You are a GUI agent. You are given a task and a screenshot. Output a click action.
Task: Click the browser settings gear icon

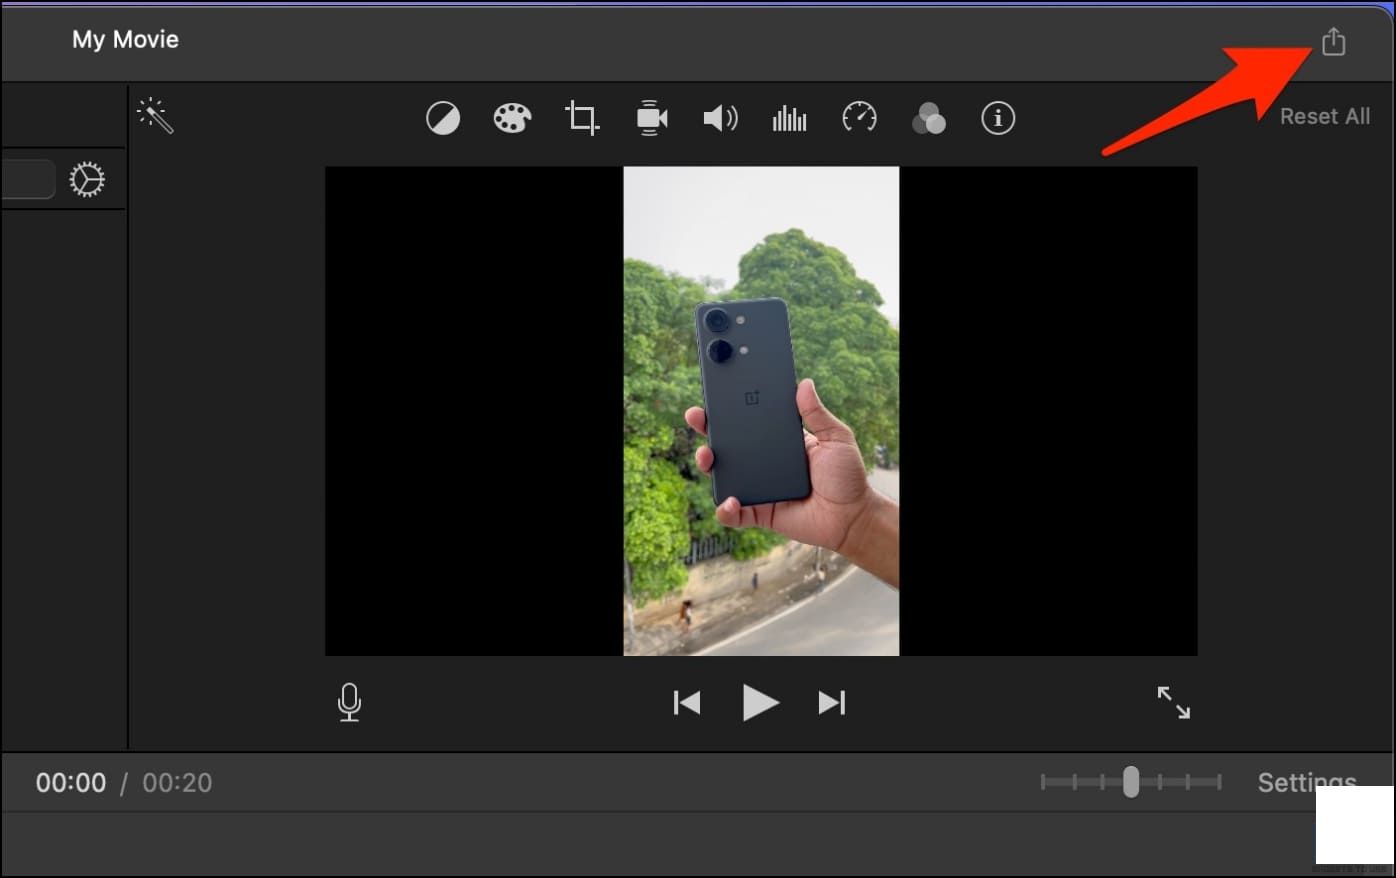[x=87, y=179]
